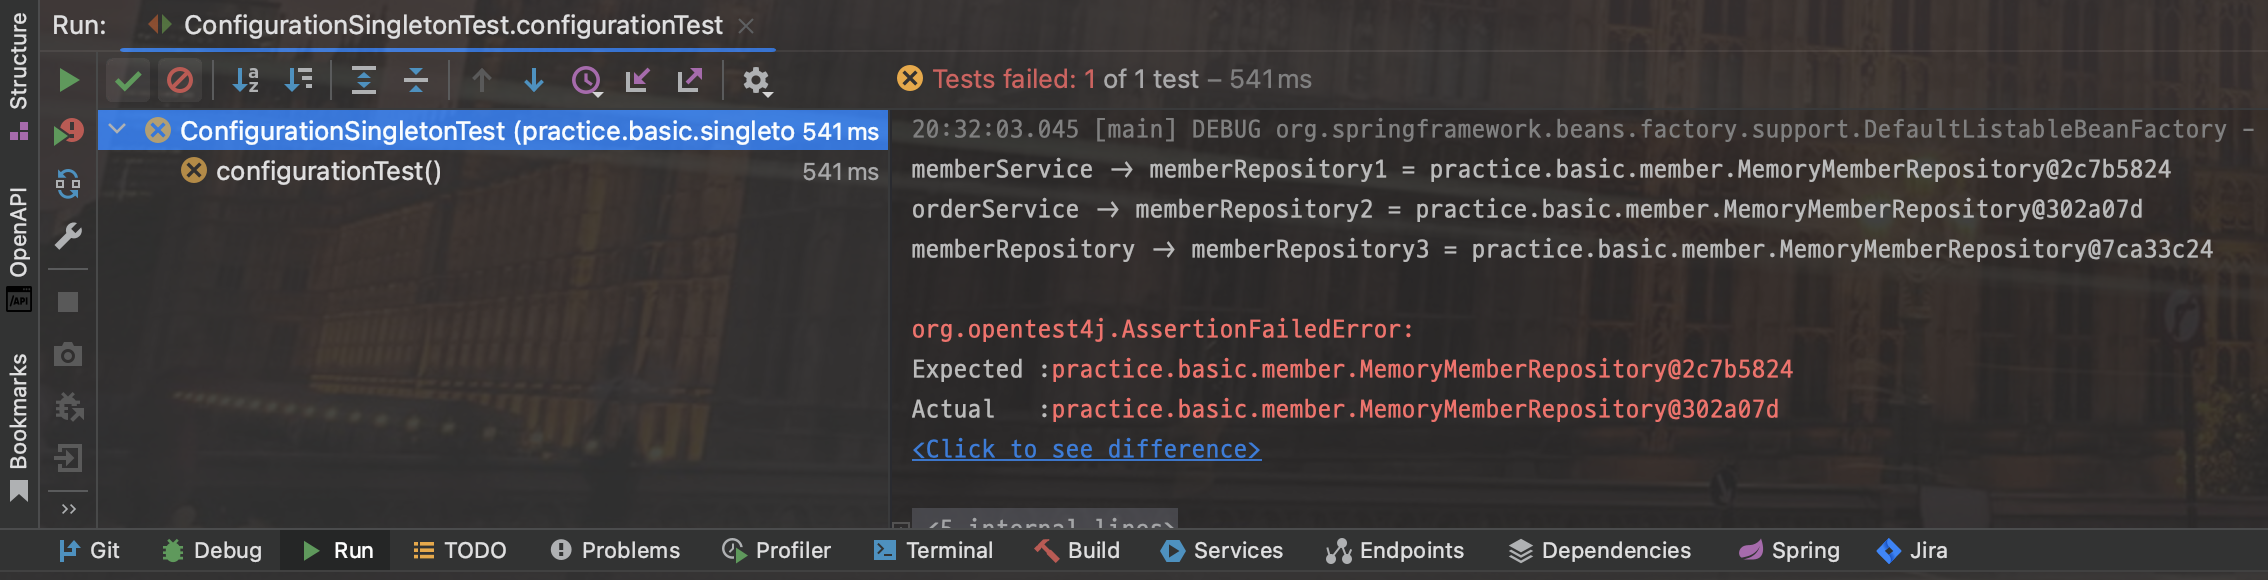Image resolution: width=2268 pixels, height=580 pixels.
Task: Open the Spring tool window
Action: coord(1789,550)
